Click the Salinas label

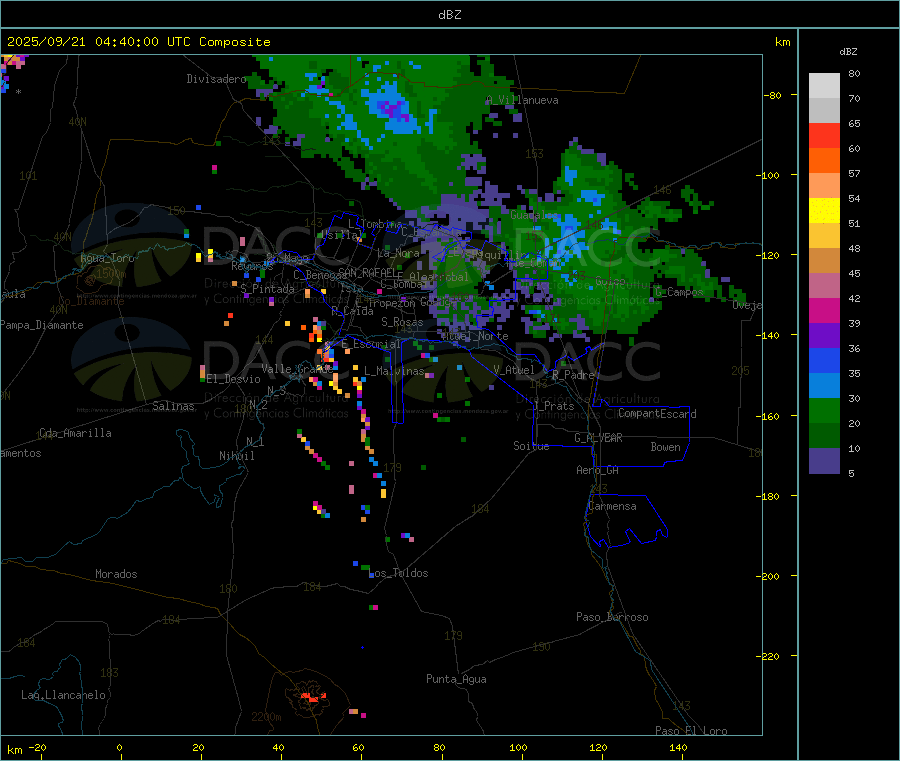[x=173, y=406]
